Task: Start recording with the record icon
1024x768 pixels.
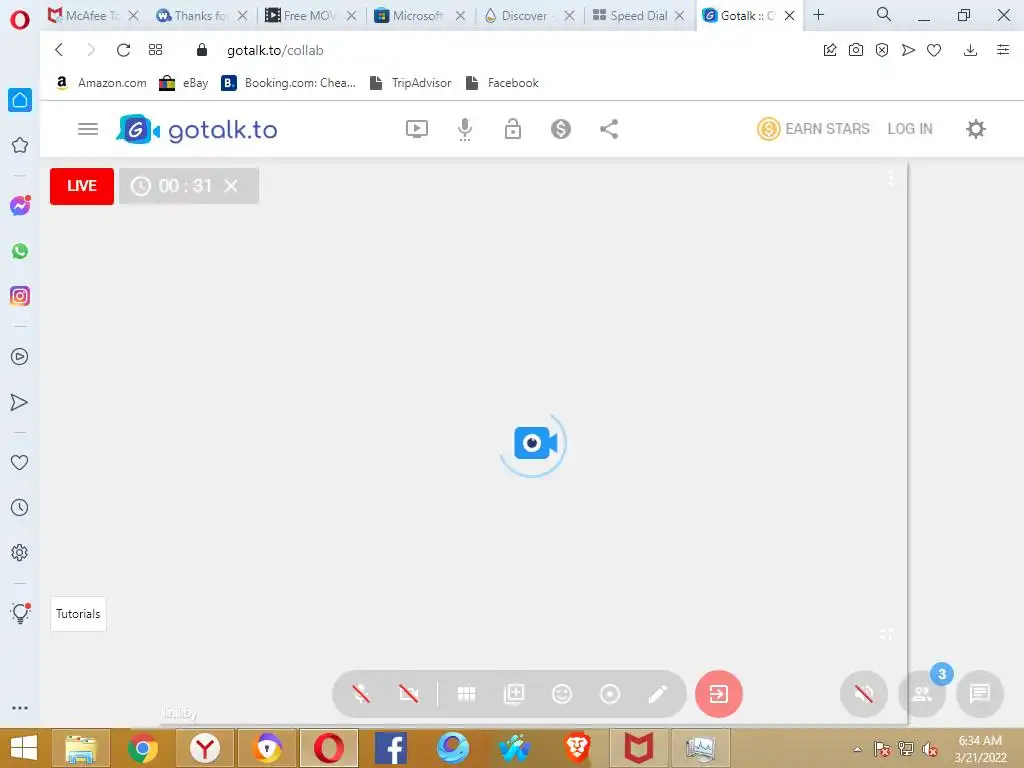Action: (610, 694)
